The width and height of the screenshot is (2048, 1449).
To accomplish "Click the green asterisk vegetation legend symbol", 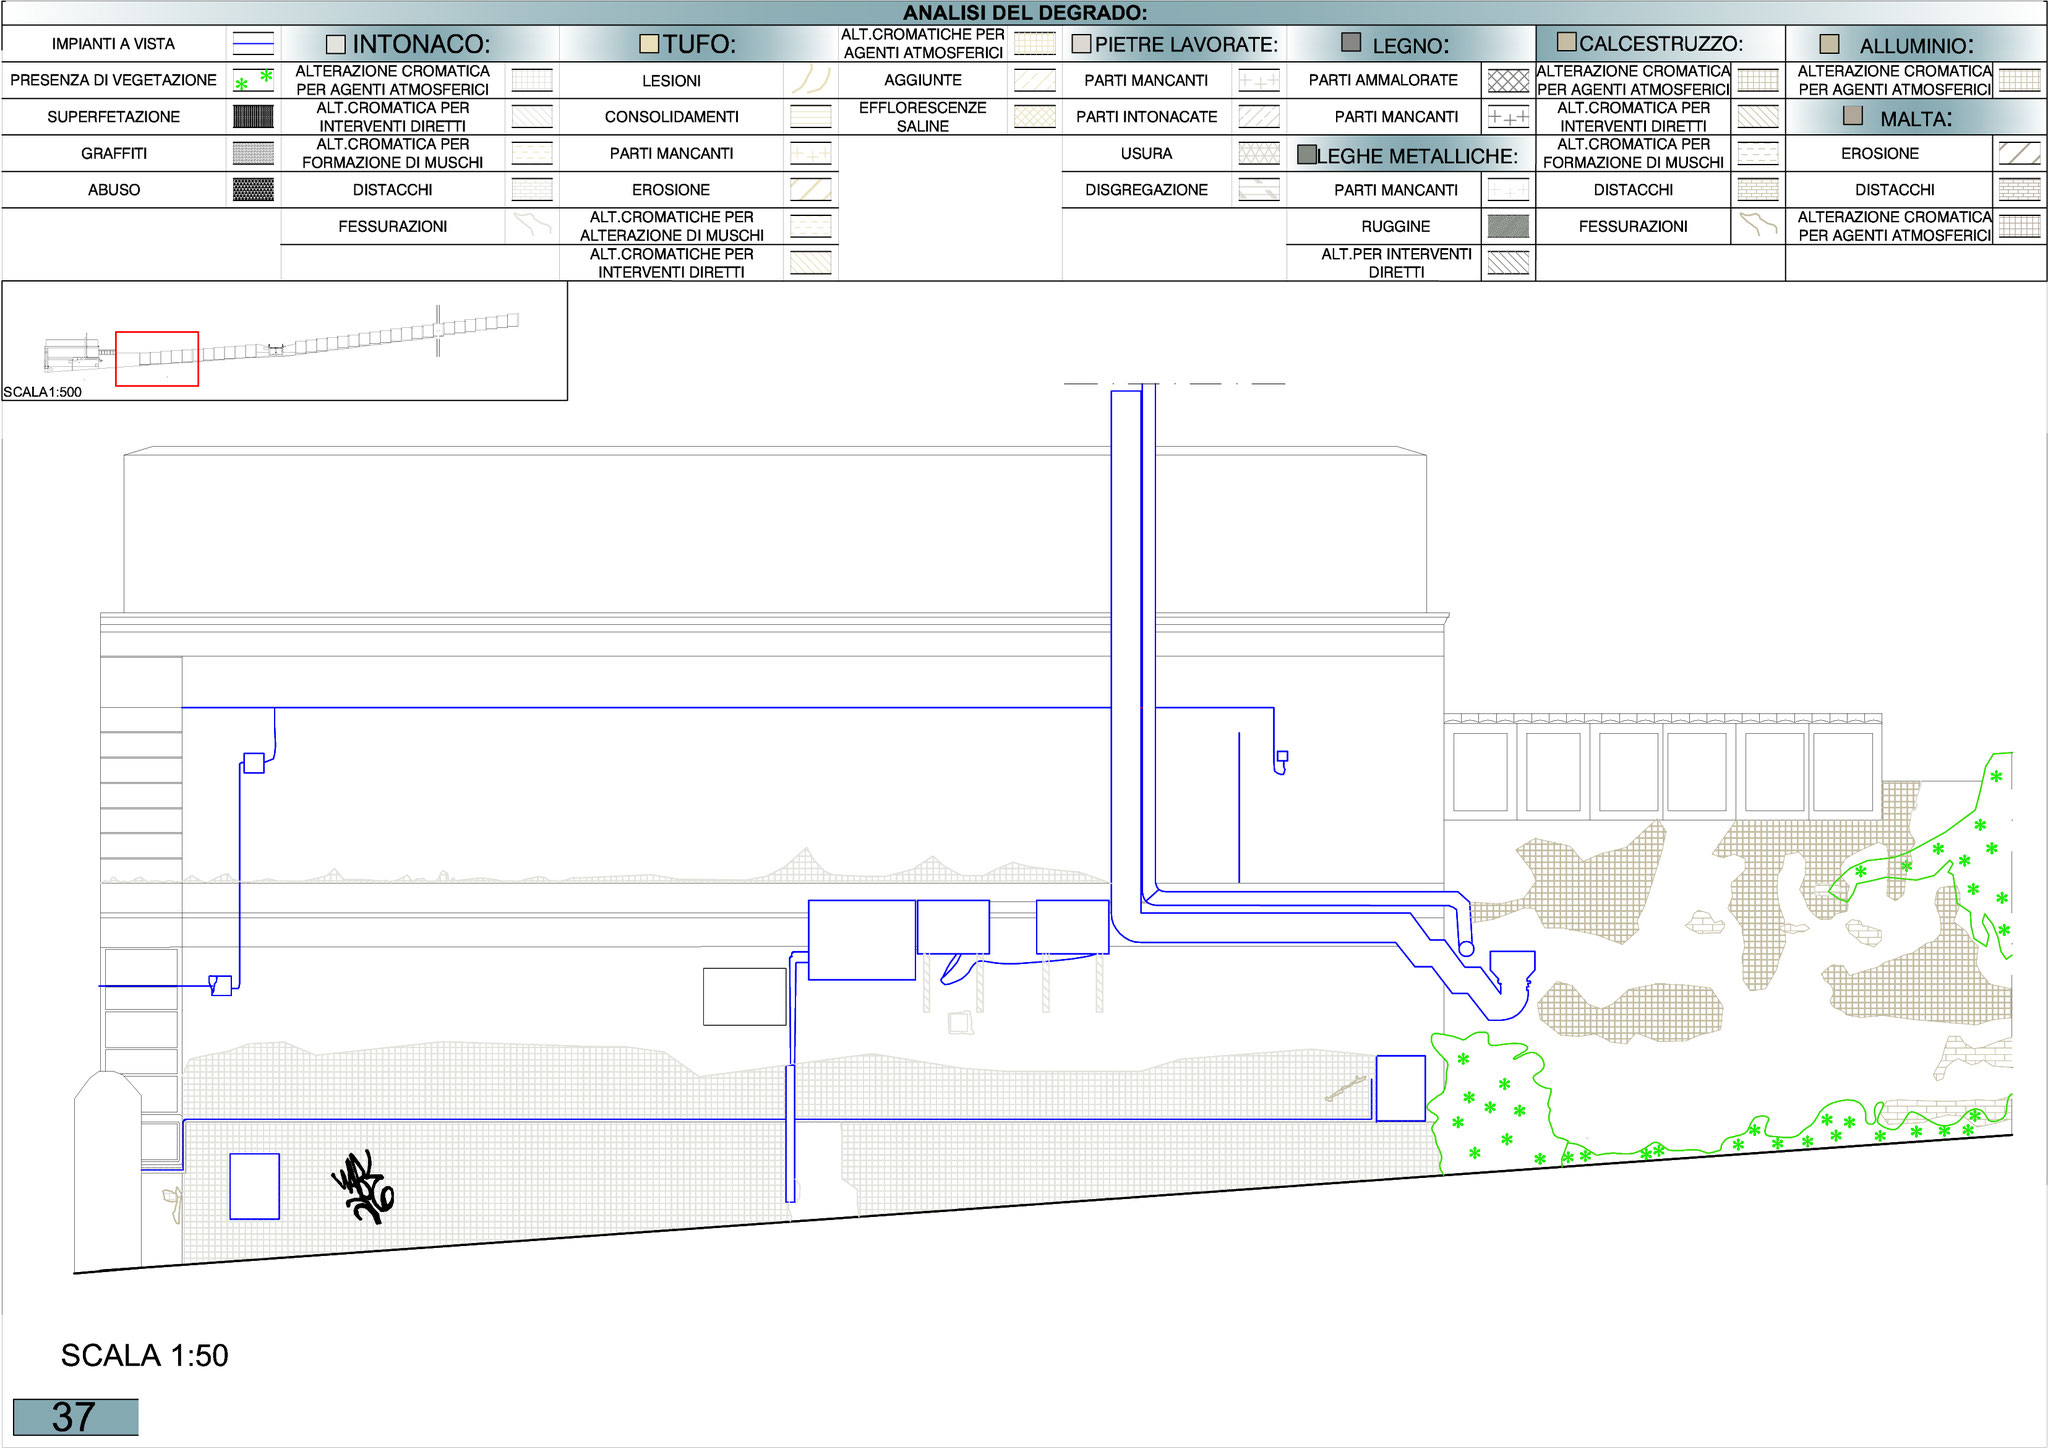I will pyautogui.click(x=253, y=80).
